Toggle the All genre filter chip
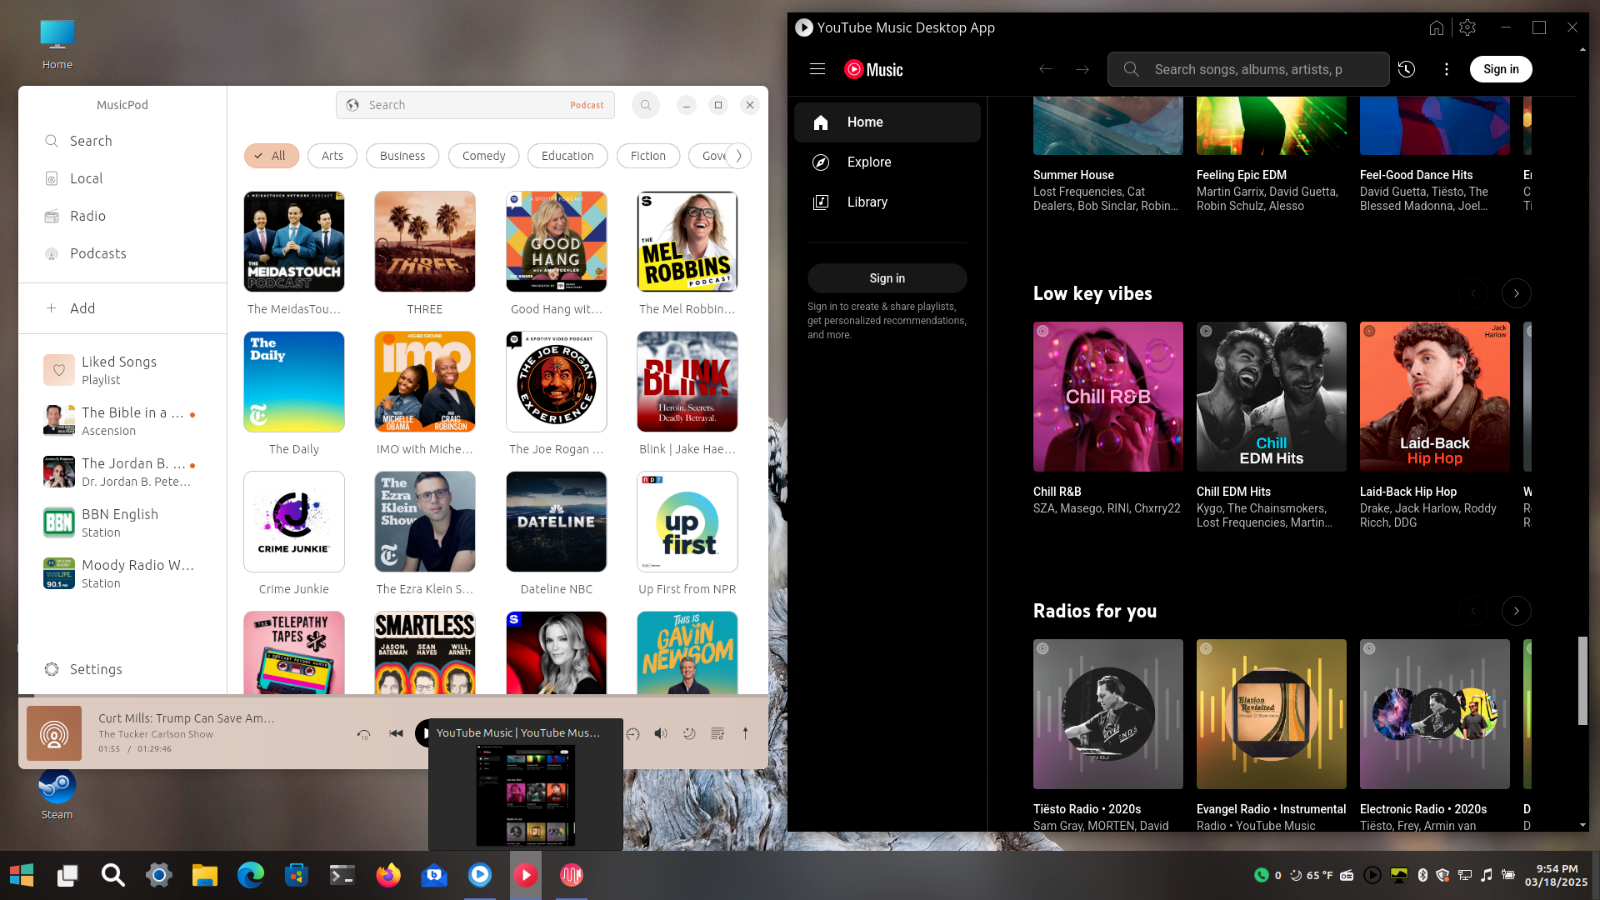 [271, 156]
